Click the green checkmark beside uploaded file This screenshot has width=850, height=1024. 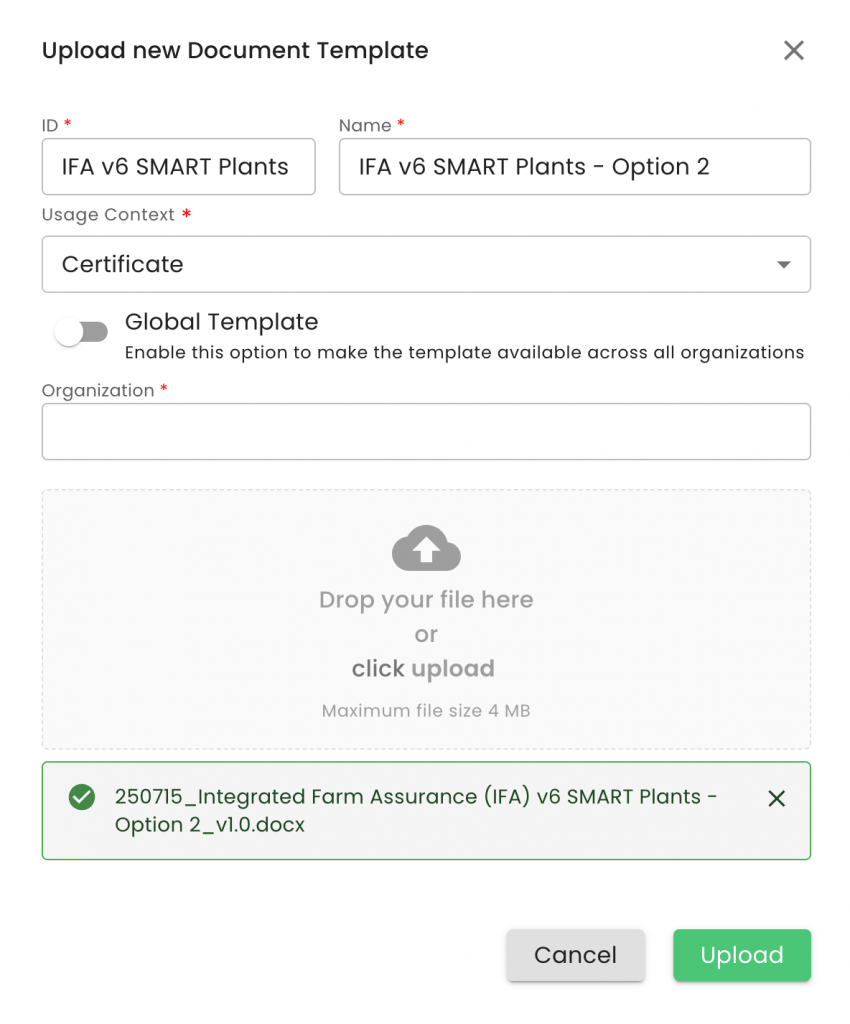(81, 797)
